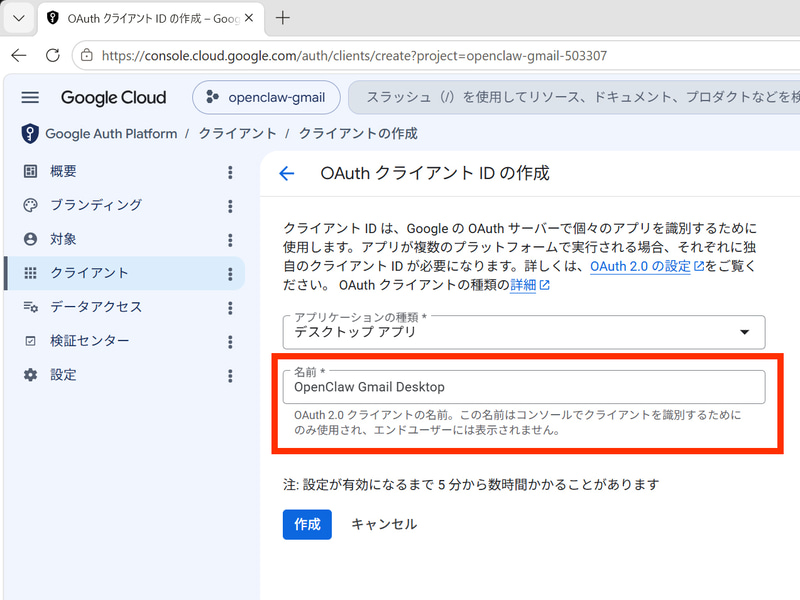Open the openclaw-gmail project selector
Image resolution: width=800 pixels, height=600 pixels.
[x=266, y=97]
